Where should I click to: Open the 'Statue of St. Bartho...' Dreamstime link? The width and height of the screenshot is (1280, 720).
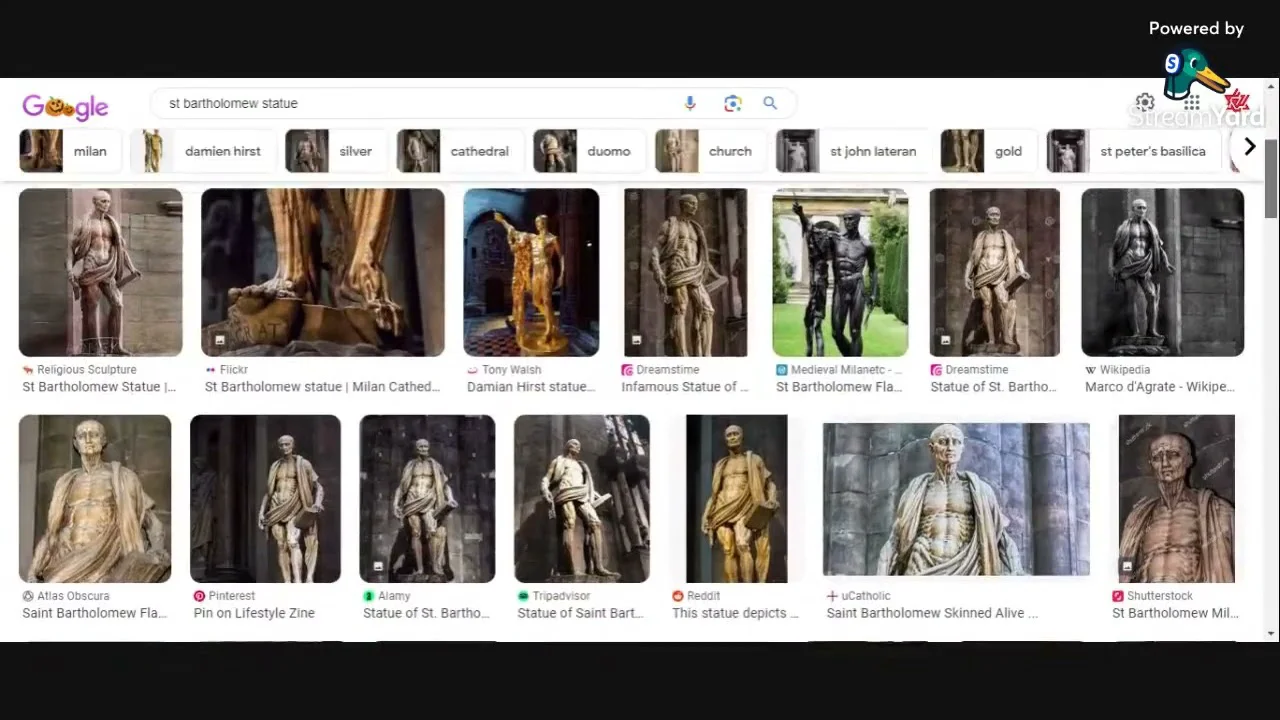[994, 387]
